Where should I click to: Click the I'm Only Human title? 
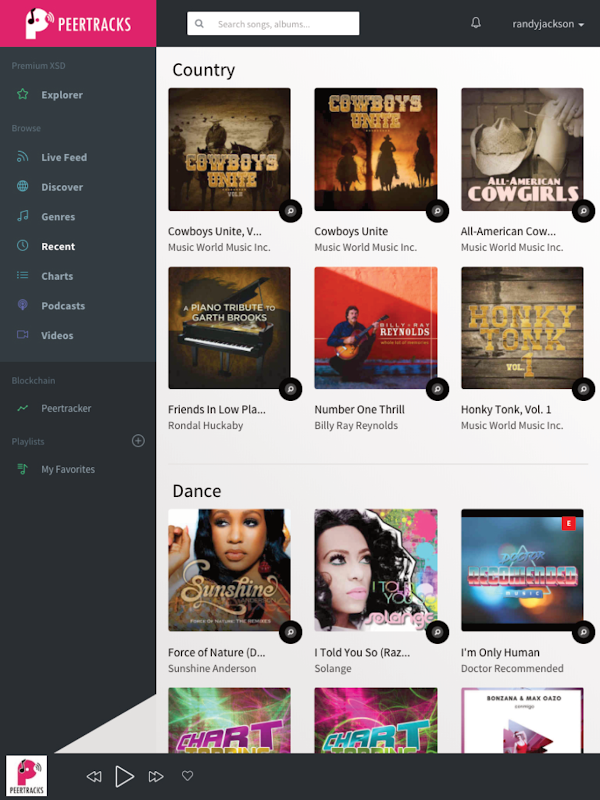pyautogui.click(x=500, y=653)
